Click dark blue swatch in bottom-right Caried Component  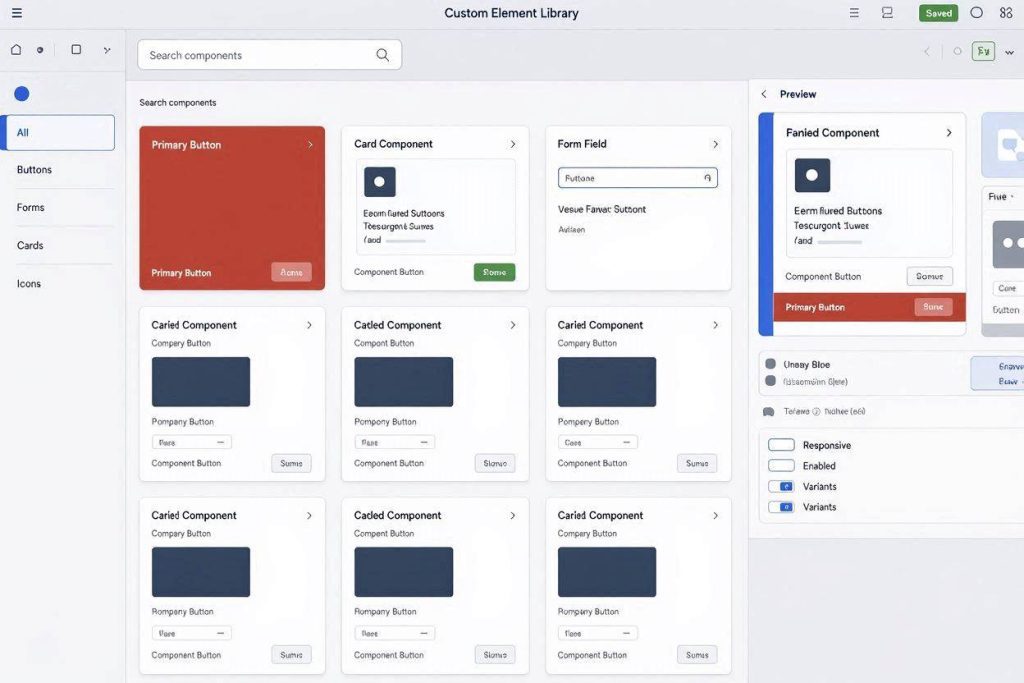pyautogui.click(x=607, y=572)
